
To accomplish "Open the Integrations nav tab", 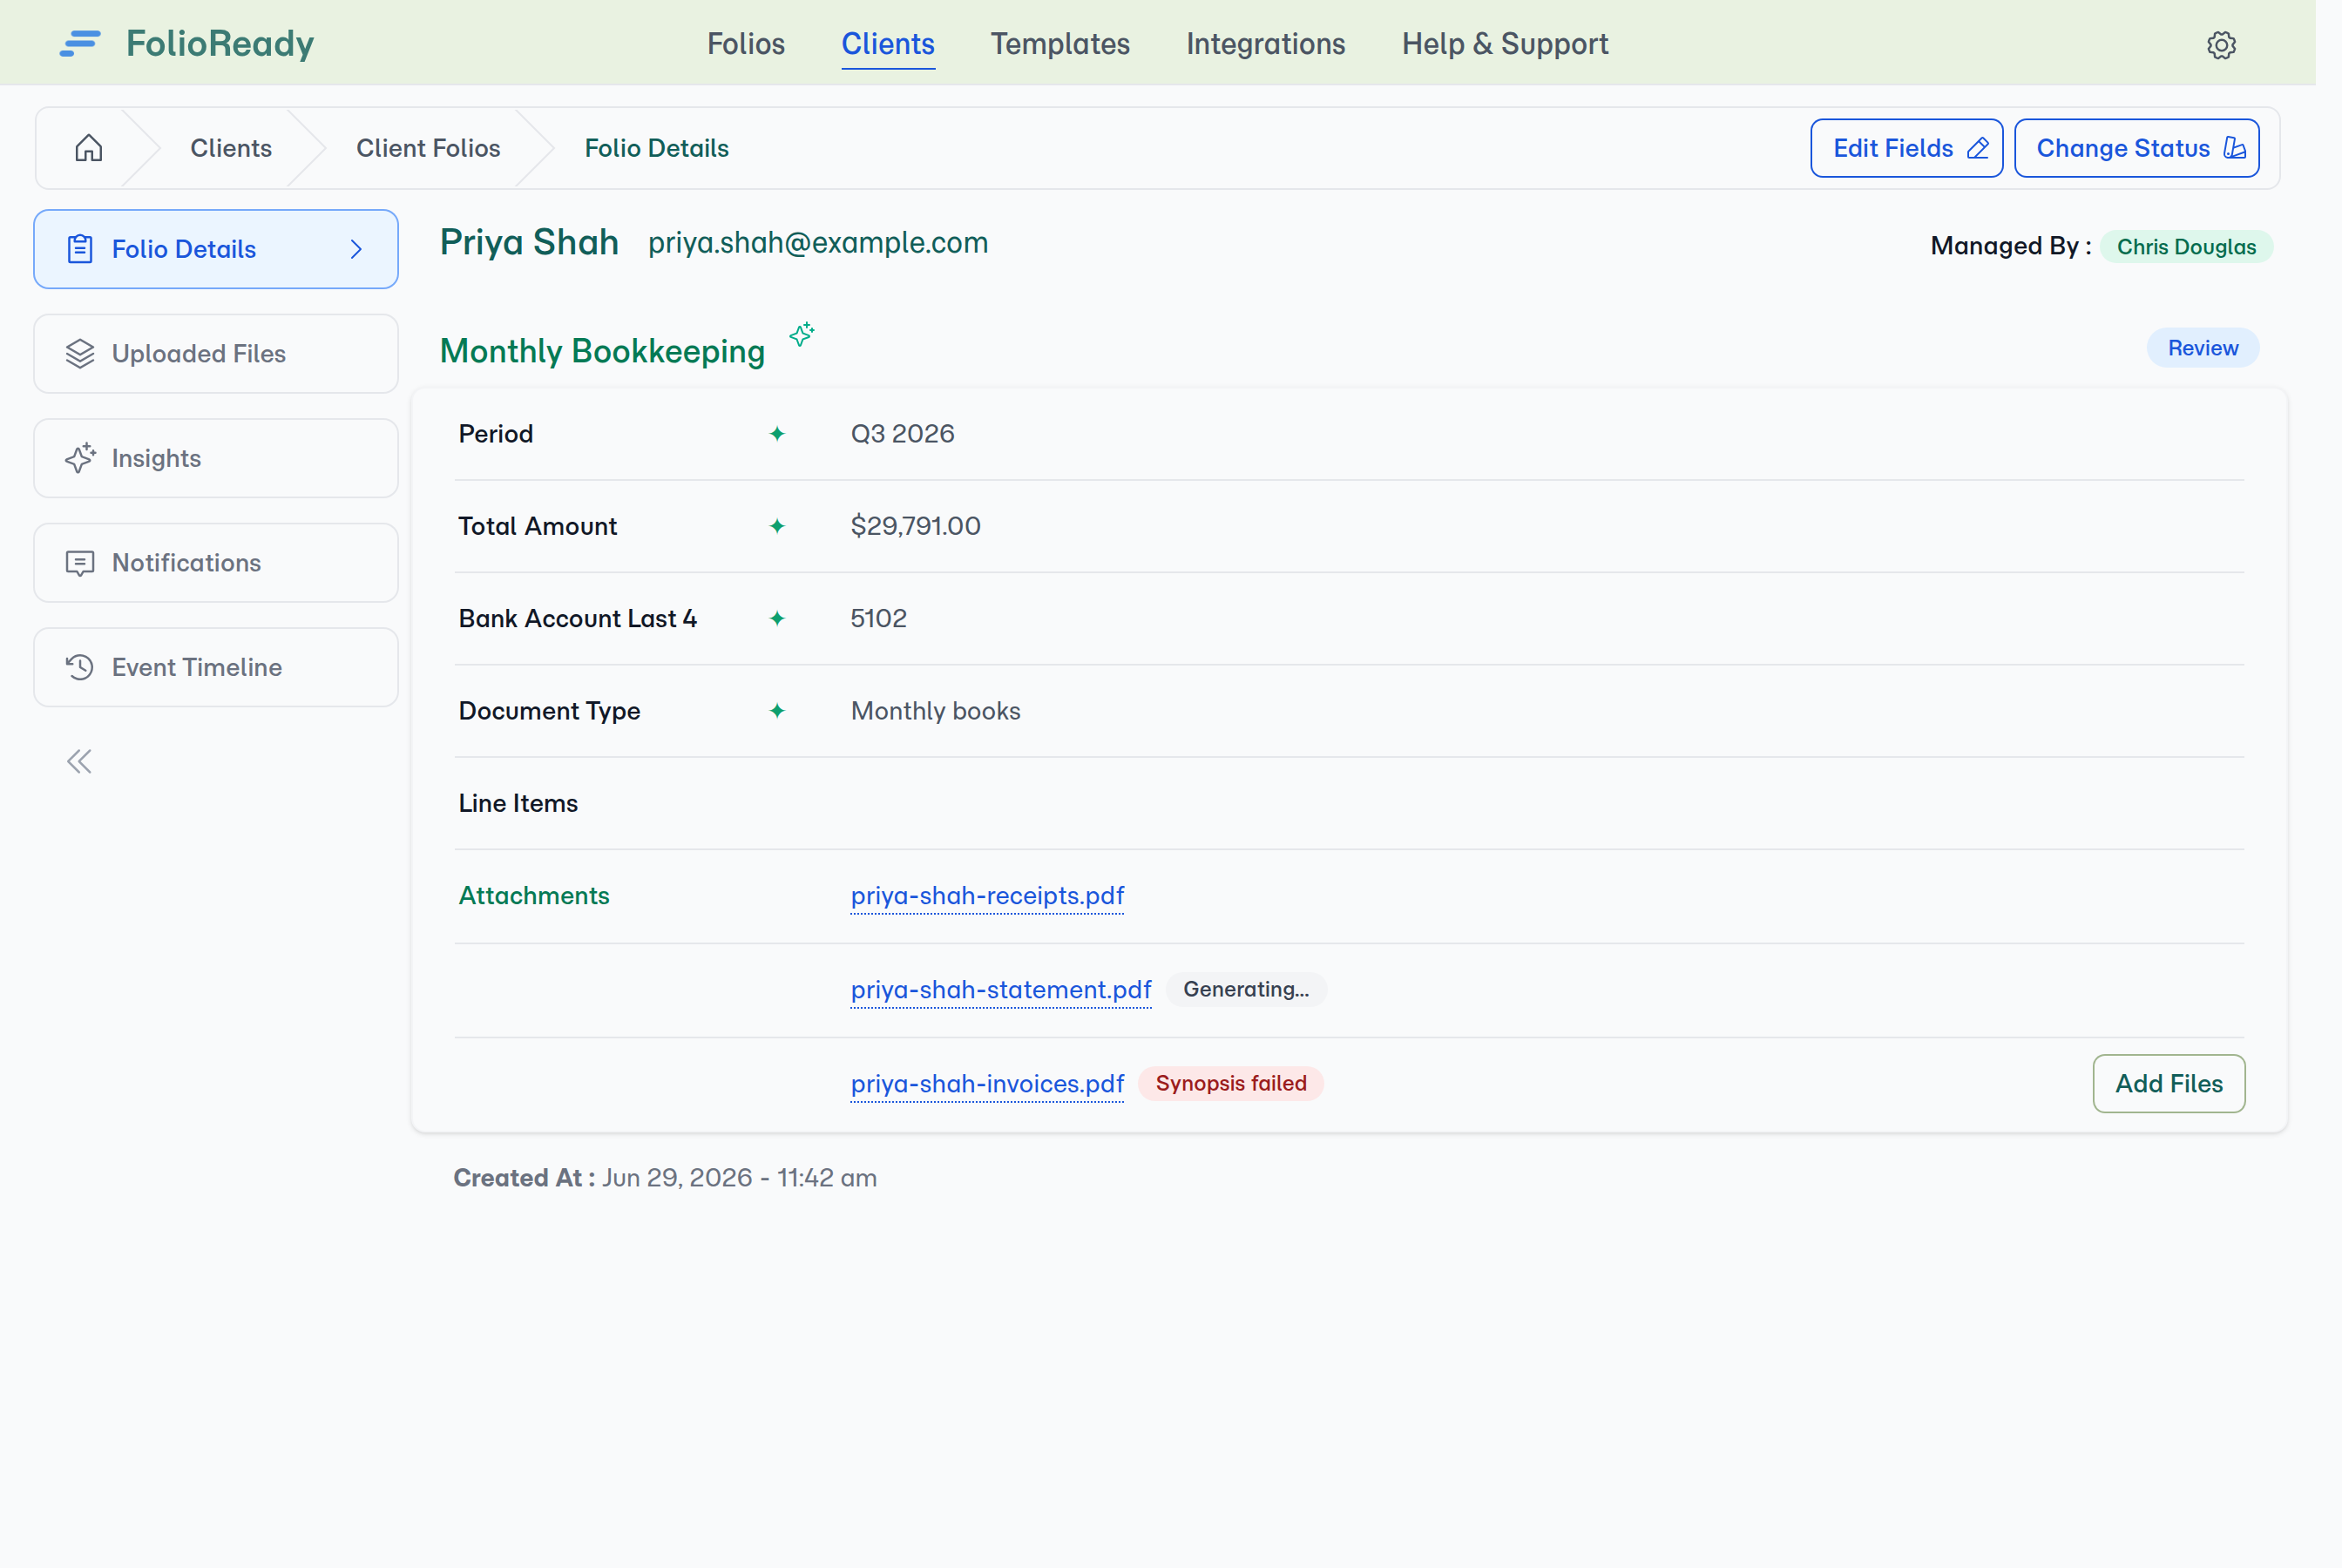I will pyautogui.click(x=1266, y=44).
